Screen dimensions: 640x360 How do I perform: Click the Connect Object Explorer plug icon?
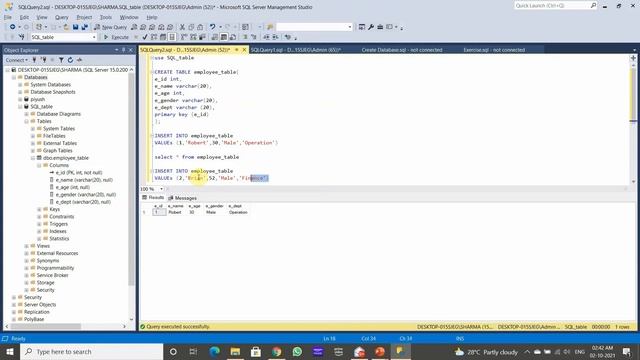(34, 60)
